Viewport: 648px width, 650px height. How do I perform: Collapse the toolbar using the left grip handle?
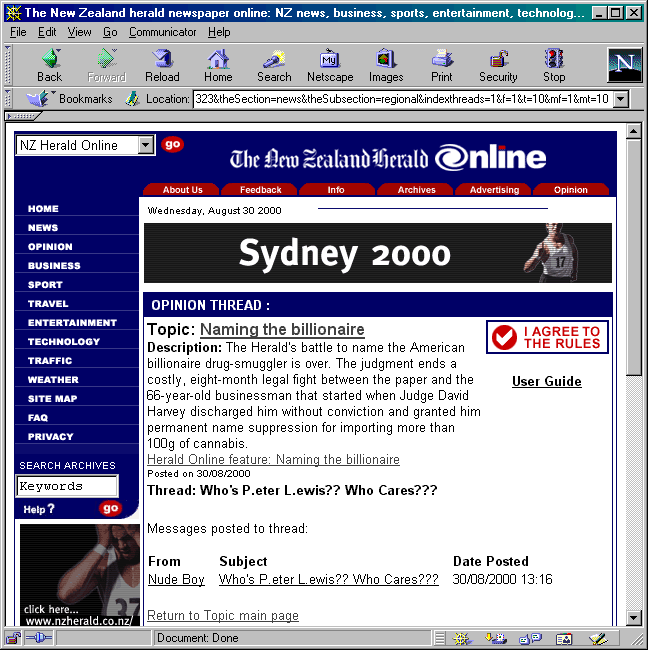pyautogui.click(x=9, y=64)
